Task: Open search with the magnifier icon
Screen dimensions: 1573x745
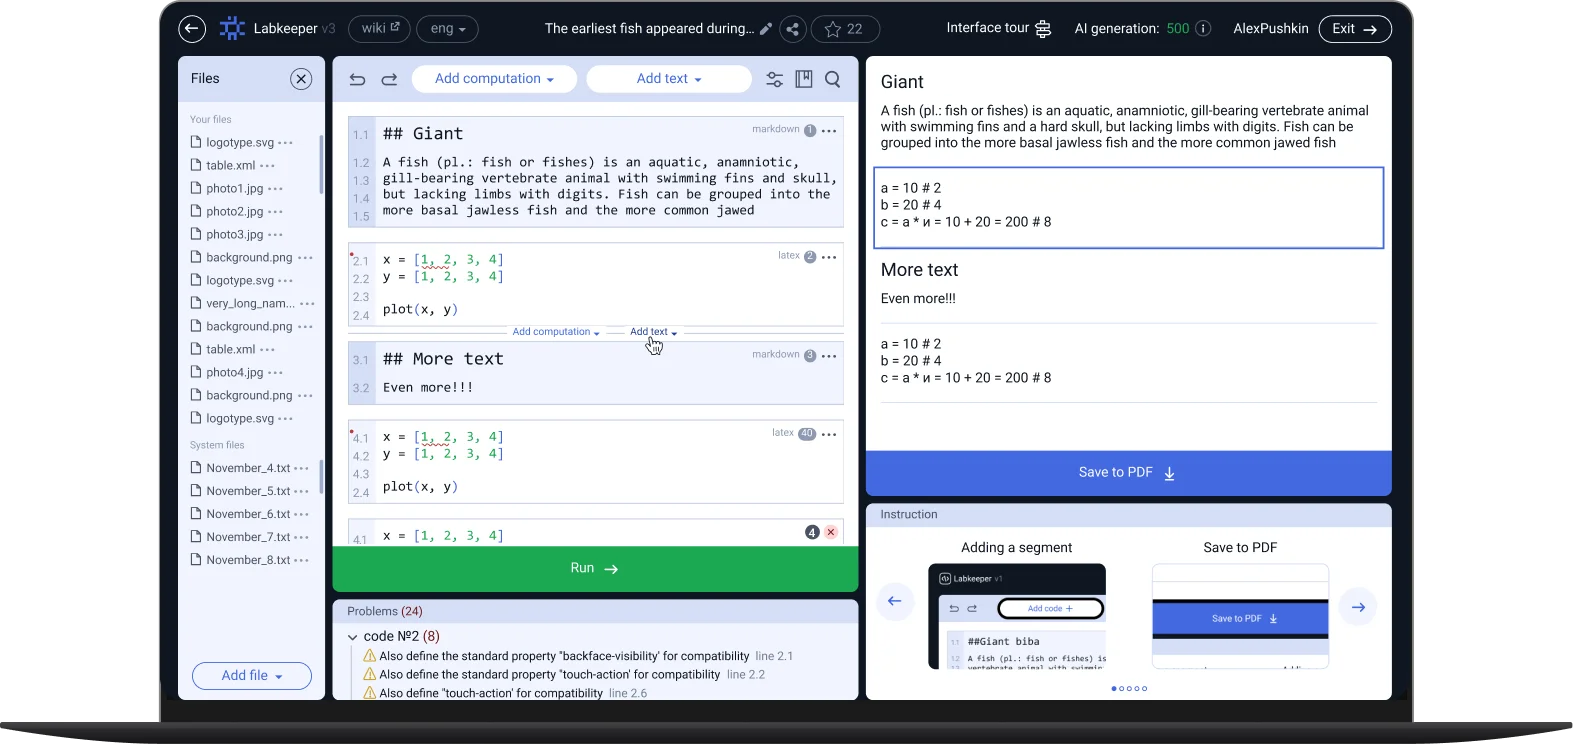Action: [832, 79]
